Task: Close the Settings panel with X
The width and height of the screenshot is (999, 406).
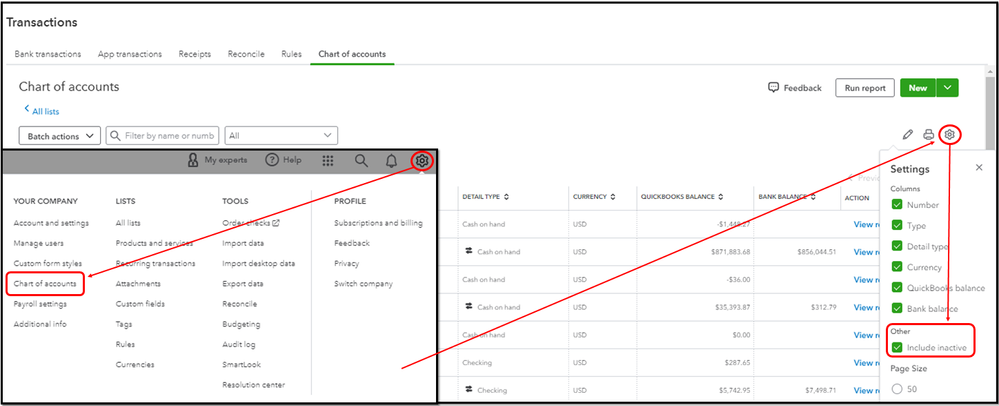Action: click(x=979, y=168)
